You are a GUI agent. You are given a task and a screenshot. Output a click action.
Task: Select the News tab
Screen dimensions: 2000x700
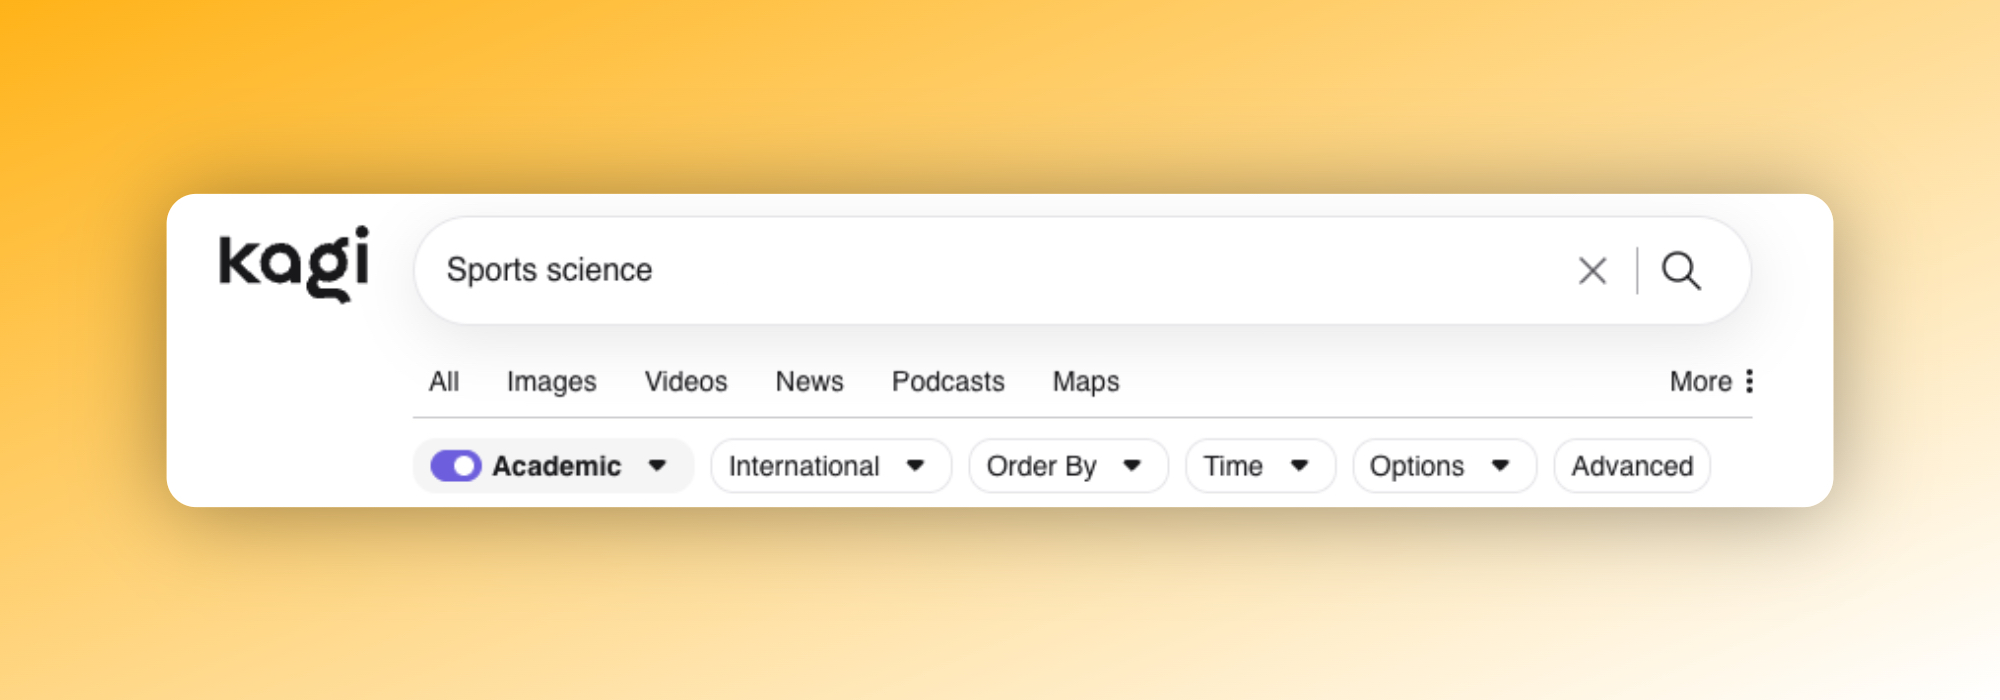coord(809,382)
